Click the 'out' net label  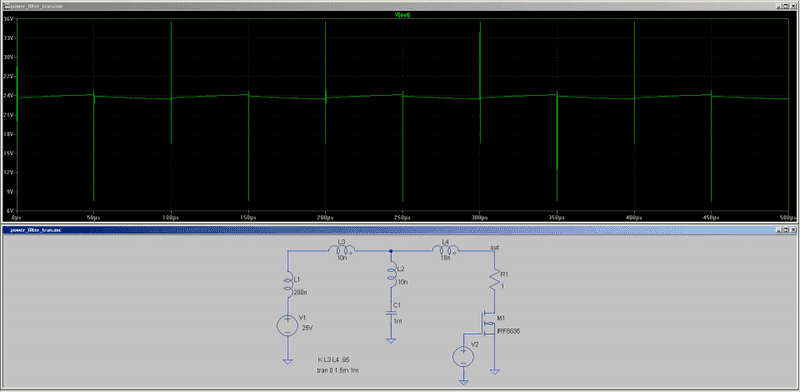(494, 248)
